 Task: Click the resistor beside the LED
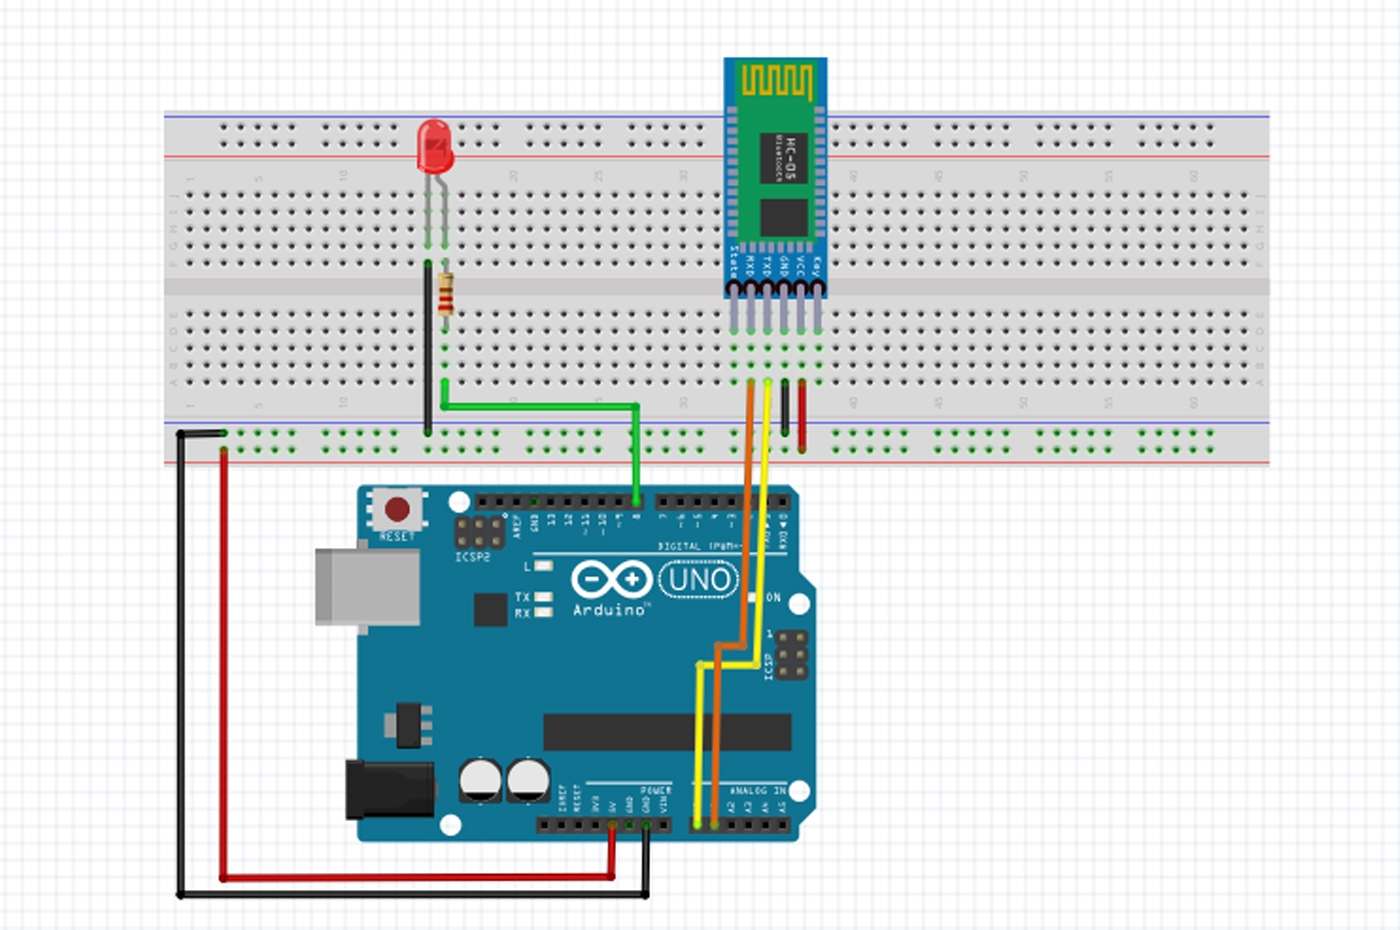point(445,294)
